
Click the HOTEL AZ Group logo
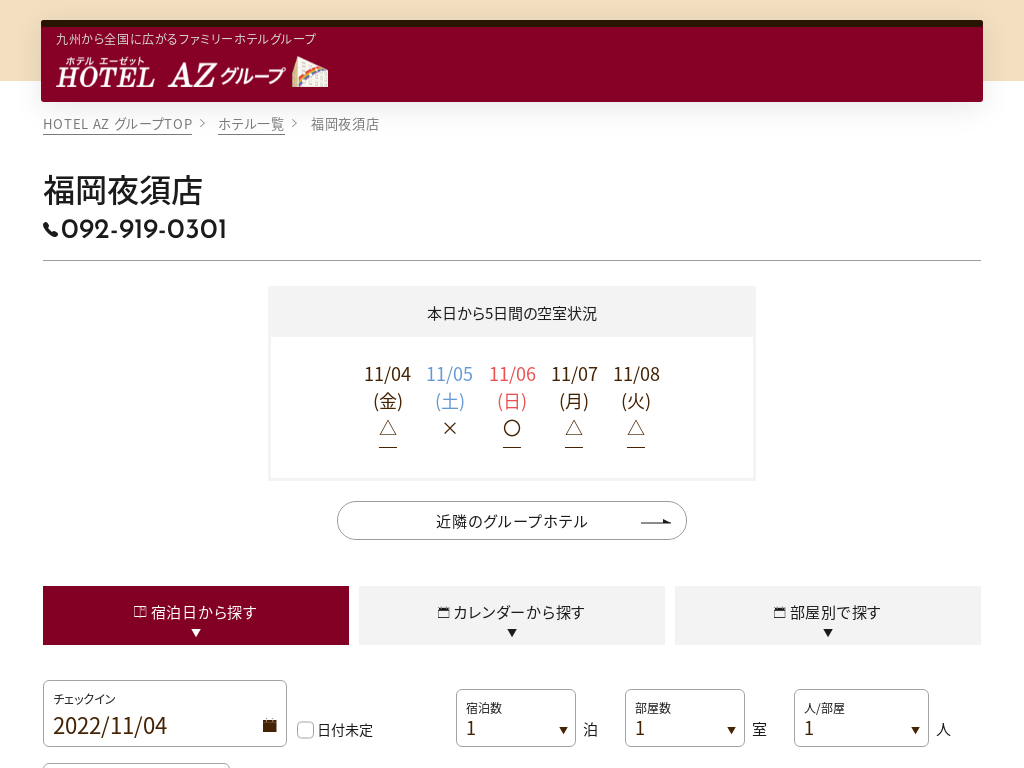click(x=192, y=73)
